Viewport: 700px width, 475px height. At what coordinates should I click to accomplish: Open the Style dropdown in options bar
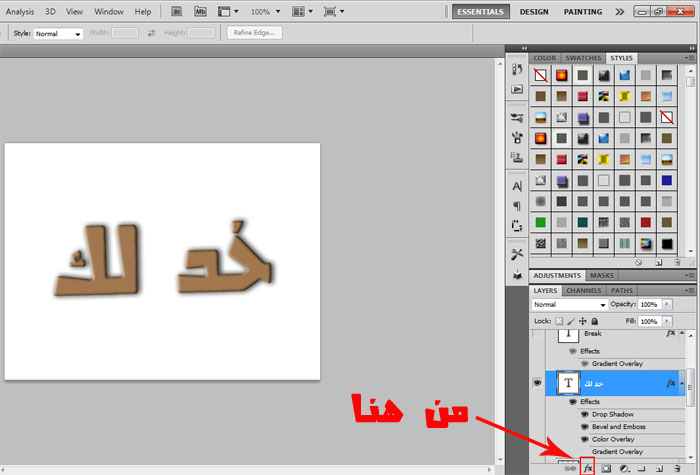(x=59, y=33)
